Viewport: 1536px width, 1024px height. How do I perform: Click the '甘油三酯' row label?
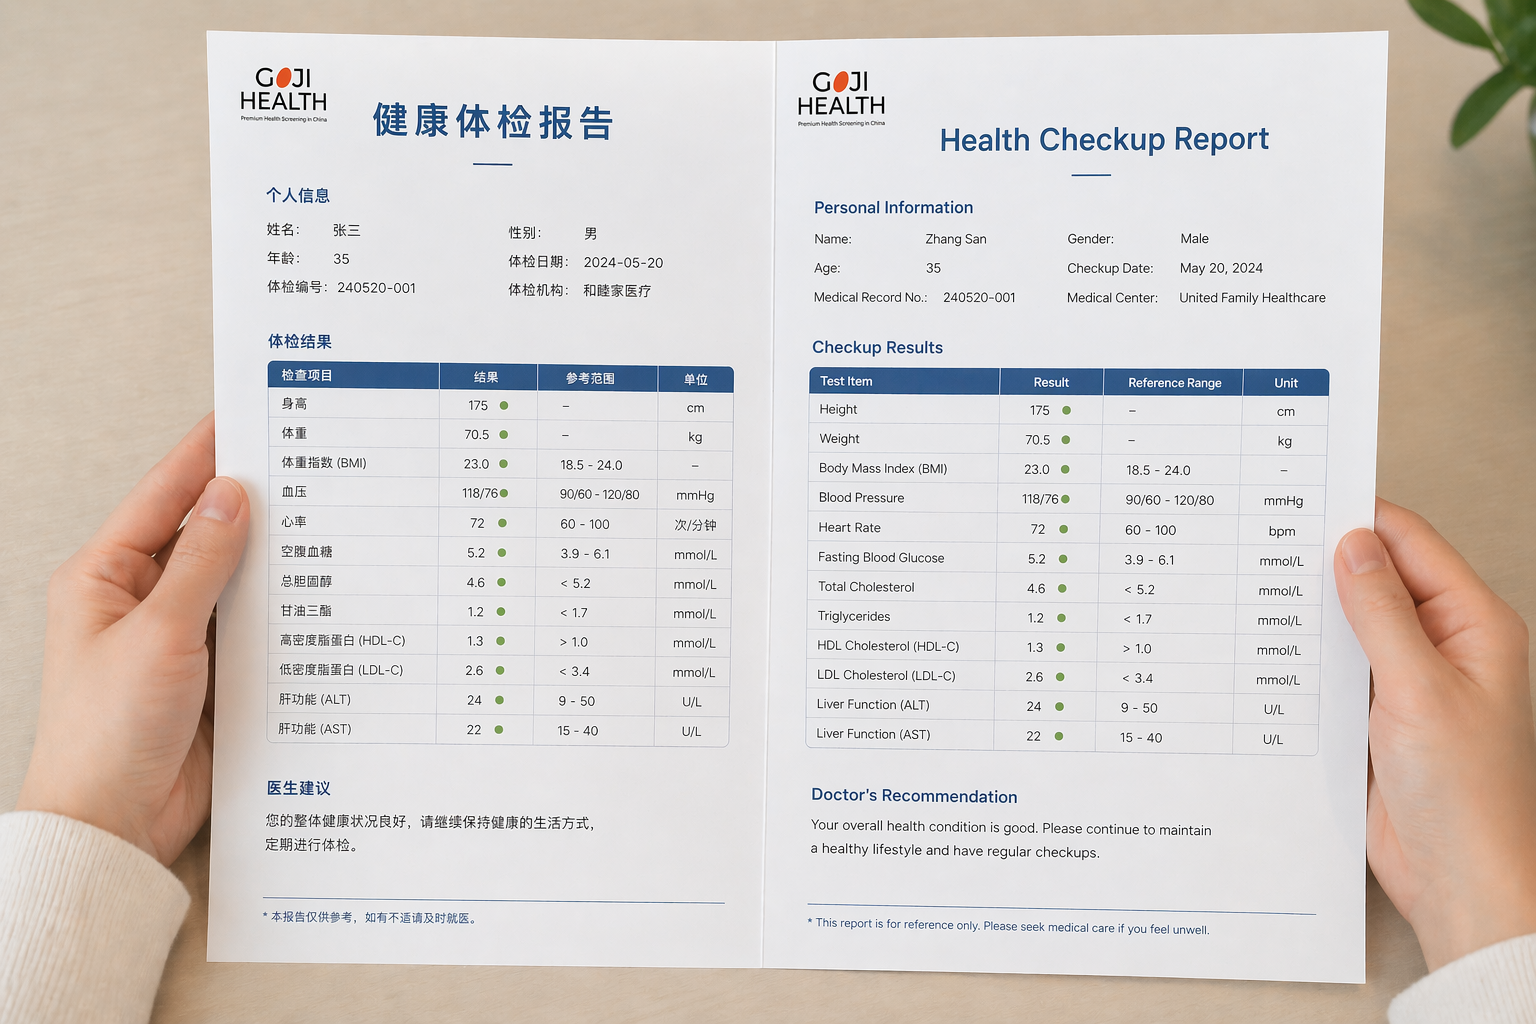pyautogui.click(x=306, y=611)
